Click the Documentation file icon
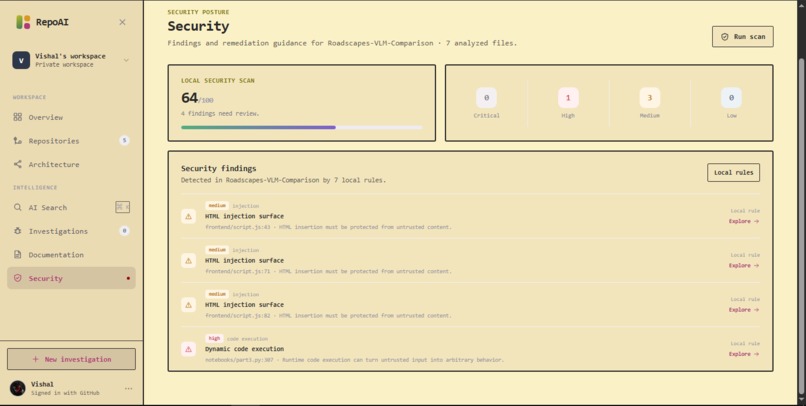The image size is (806, 406). pos(17,255)
